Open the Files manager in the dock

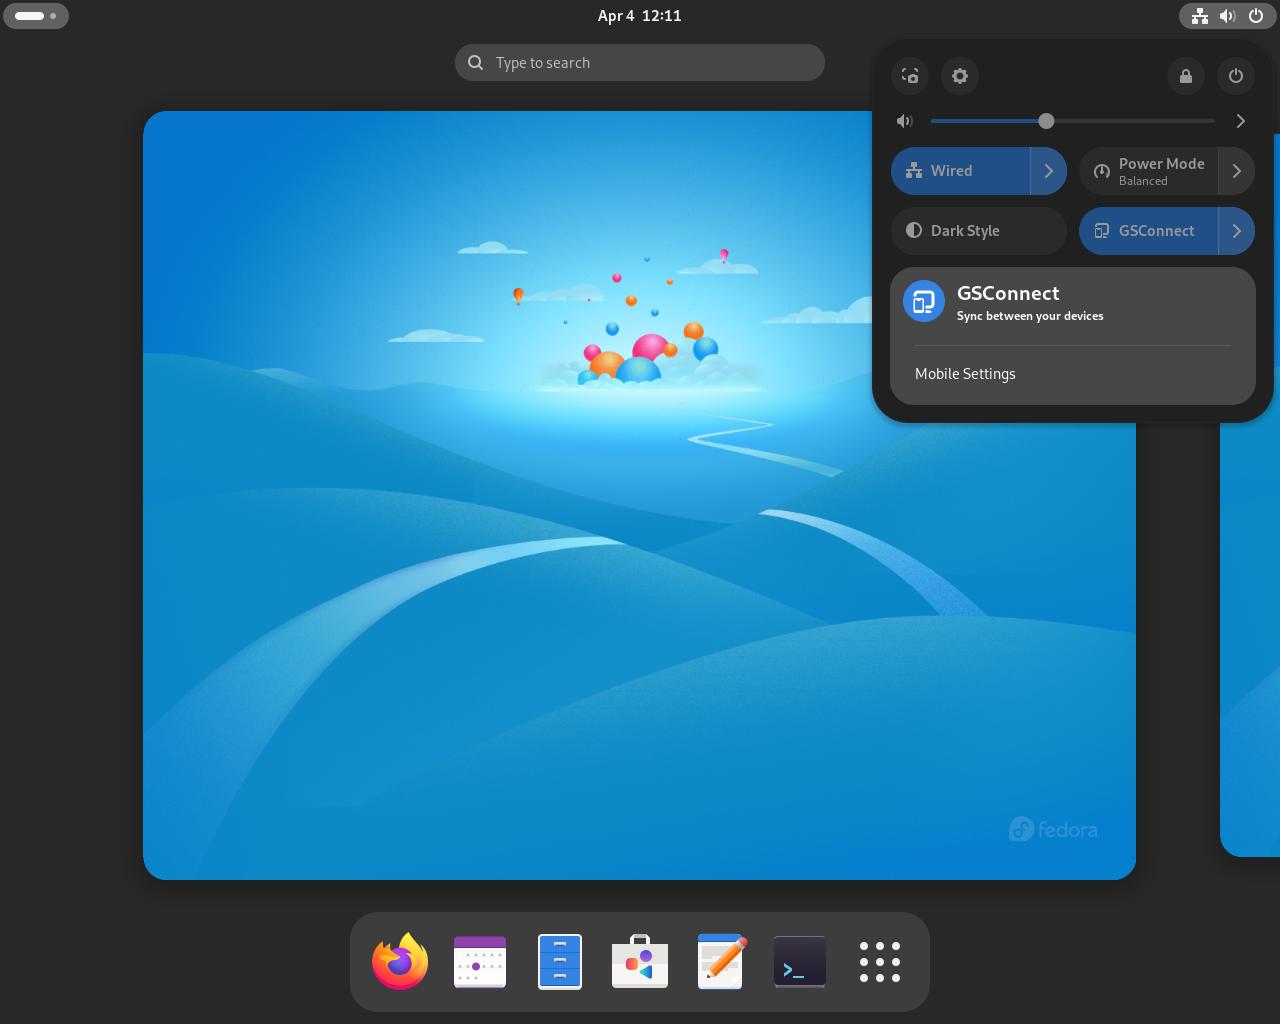(560, 961)
